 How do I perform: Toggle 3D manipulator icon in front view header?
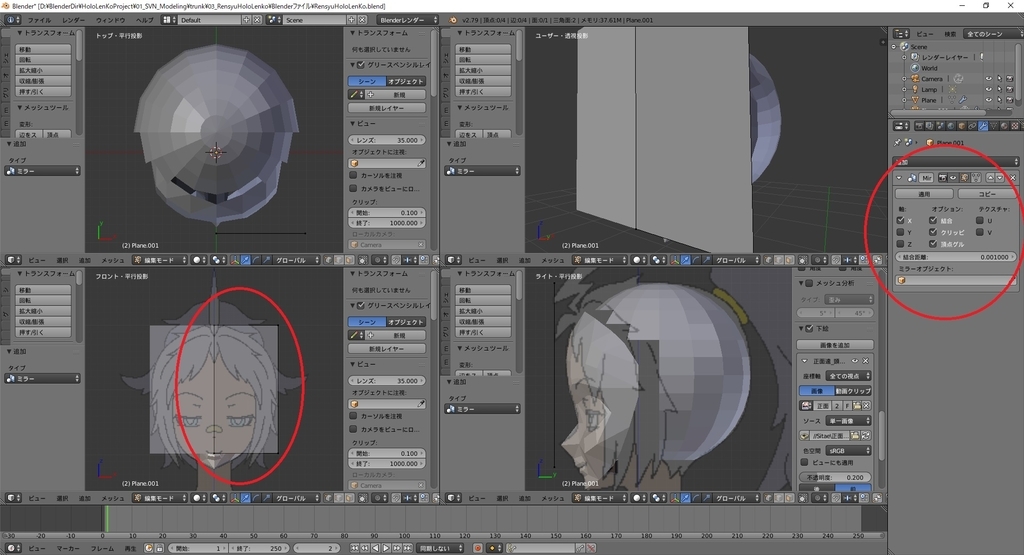235,498
